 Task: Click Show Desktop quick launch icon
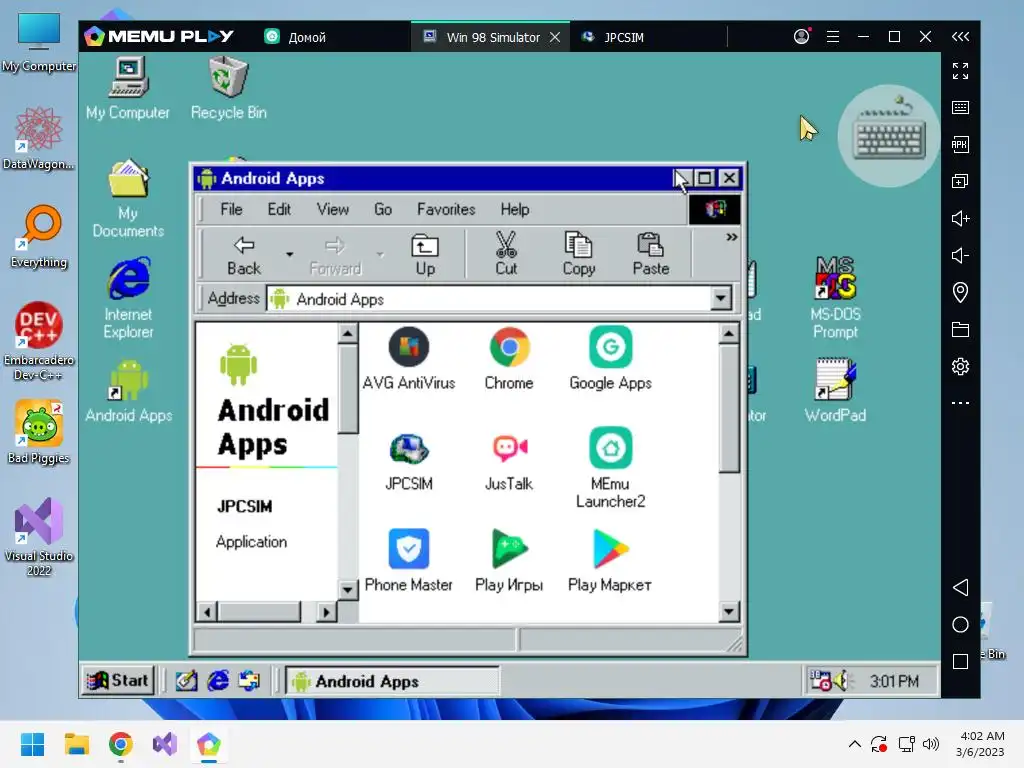pyautogui.click(x=186, y=681)
